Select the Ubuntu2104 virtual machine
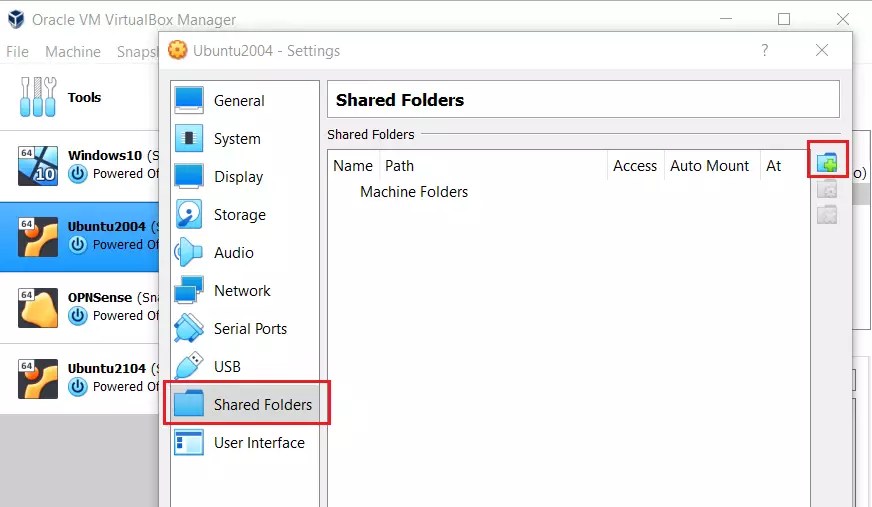872x507 pixels. [x=80, y=379]
